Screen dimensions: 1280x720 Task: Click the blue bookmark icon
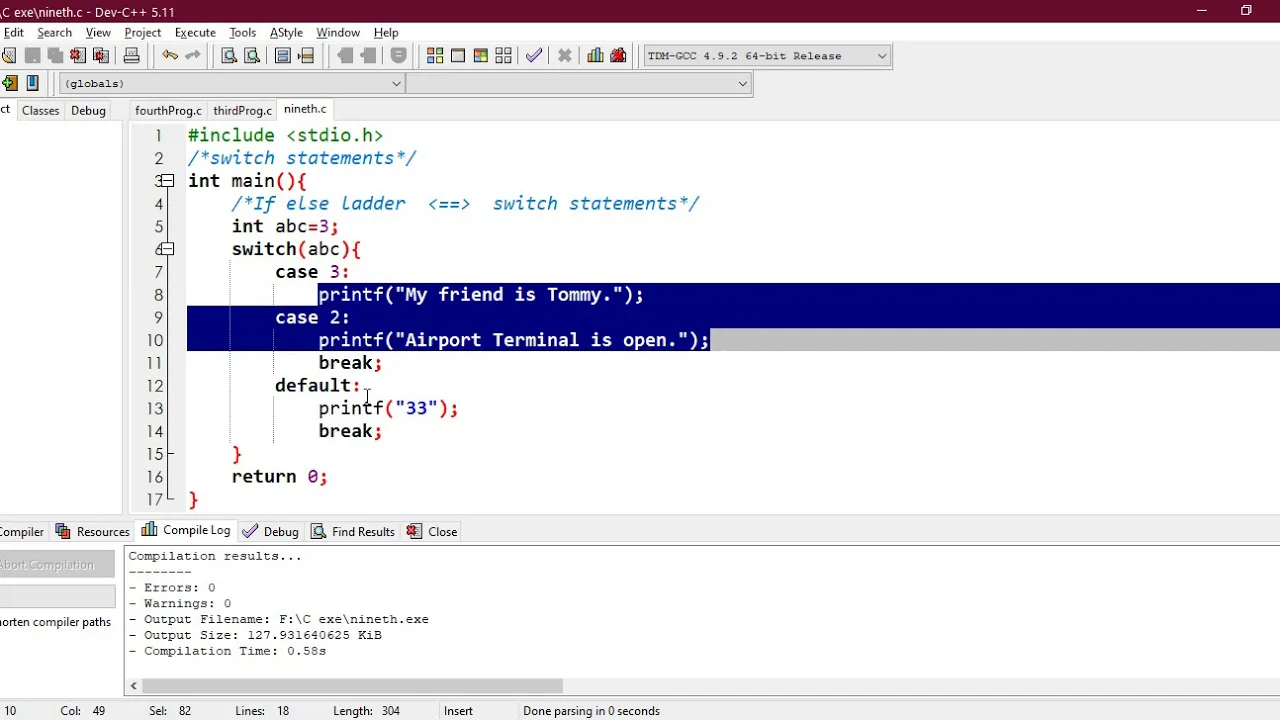pos(32,83)
